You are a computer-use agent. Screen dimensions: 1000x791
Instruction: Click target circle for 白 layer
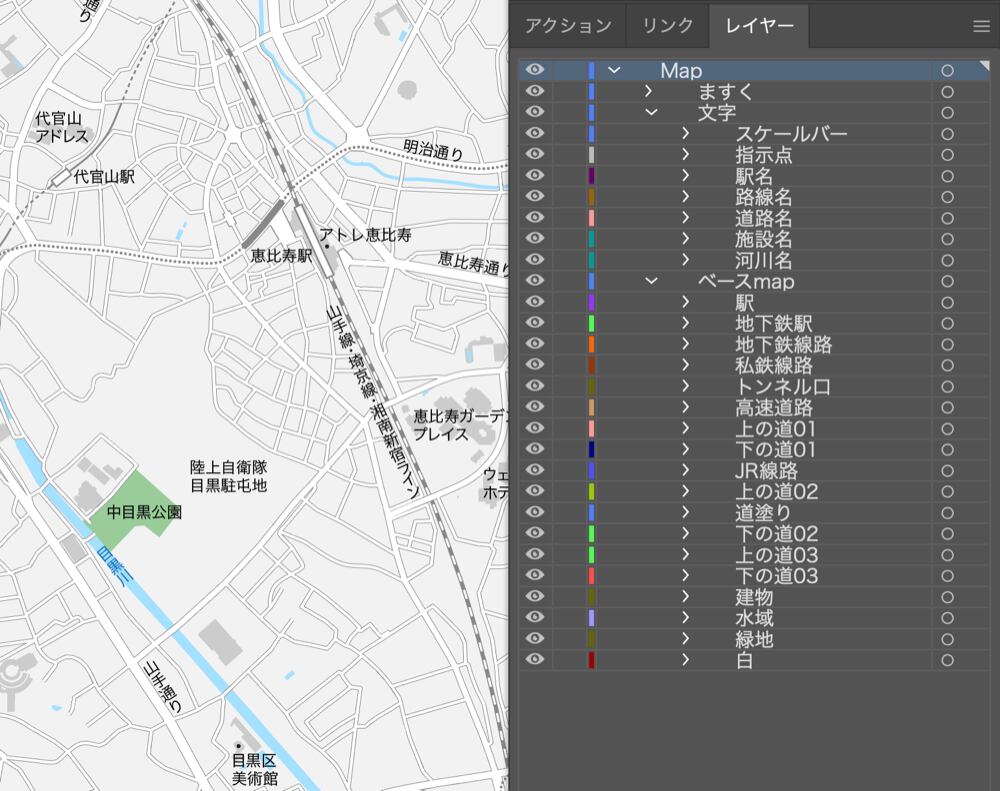[x=947, y=660]
